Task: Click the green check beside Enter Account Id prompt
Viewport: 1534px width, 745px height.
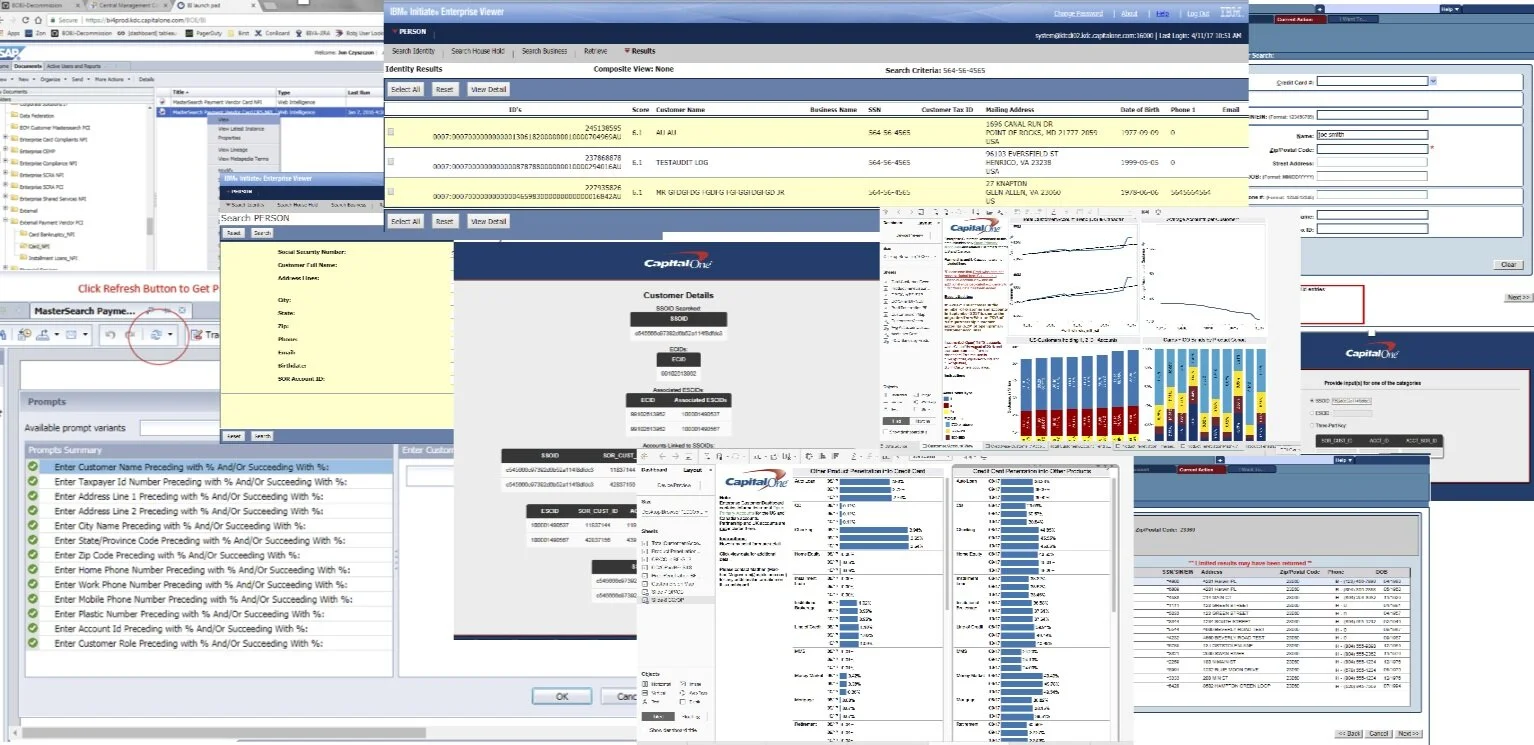Action: (x=33, y=629)
